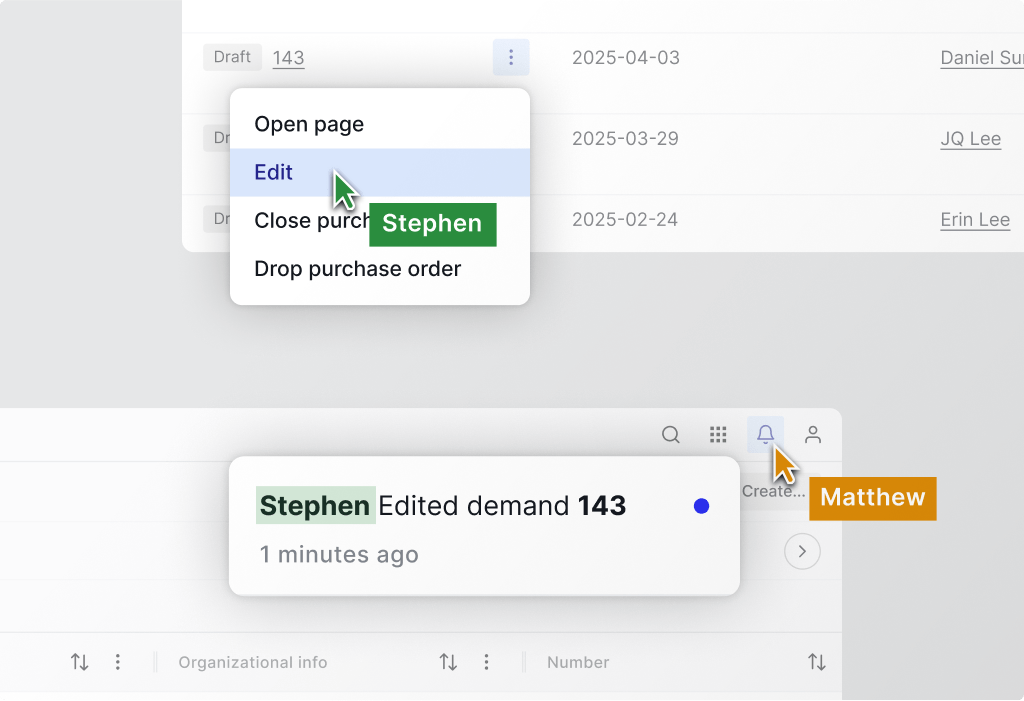Screen dimensions: 1024x701
Task: Open three-dot options left of Organizational info header
Action: pos(118,662)
